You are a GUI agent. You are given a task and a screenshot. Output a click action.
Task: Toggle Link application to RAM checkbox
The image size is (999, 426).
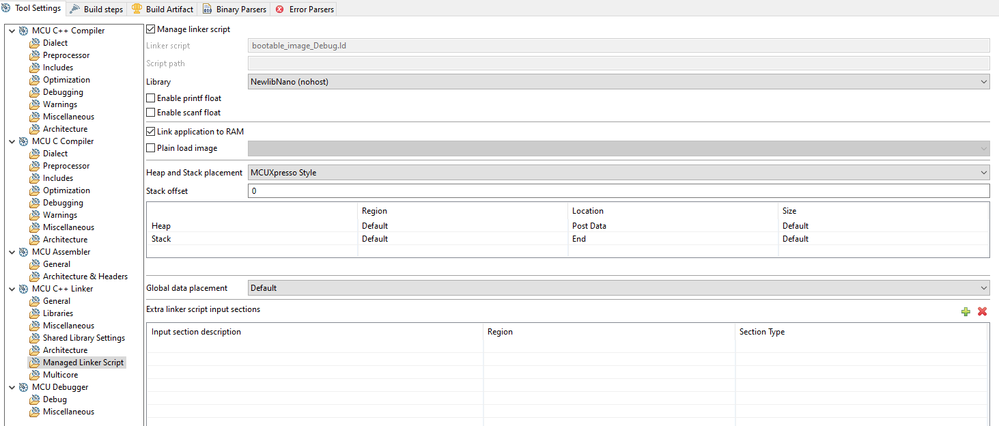point(150,132)
